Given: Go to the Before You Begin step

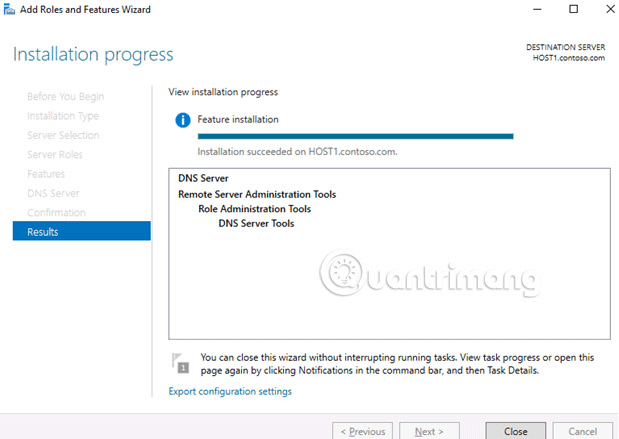Looking at the screenshot, I should click(66, 96).
